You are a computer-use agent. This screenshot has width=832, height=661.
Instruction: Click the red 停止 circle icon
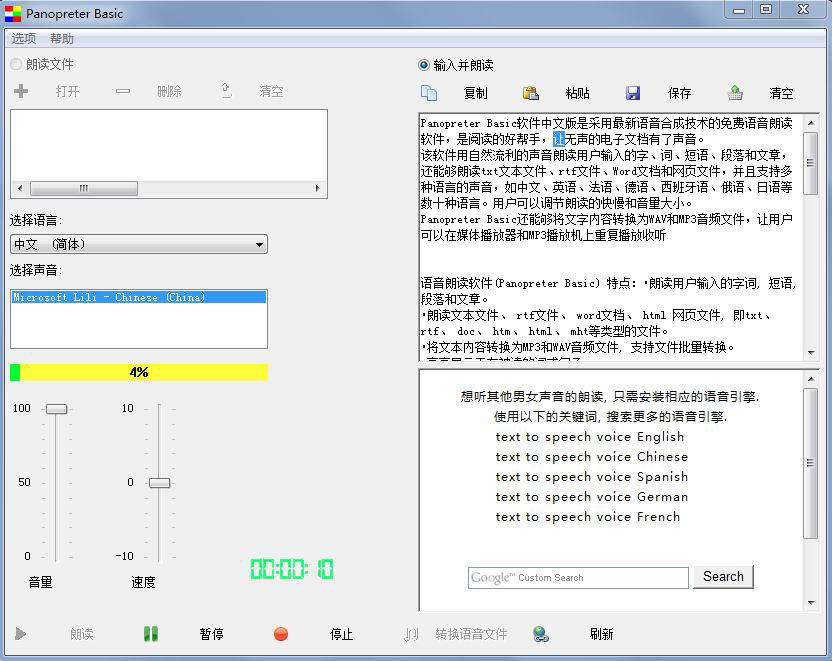[281, 633]
